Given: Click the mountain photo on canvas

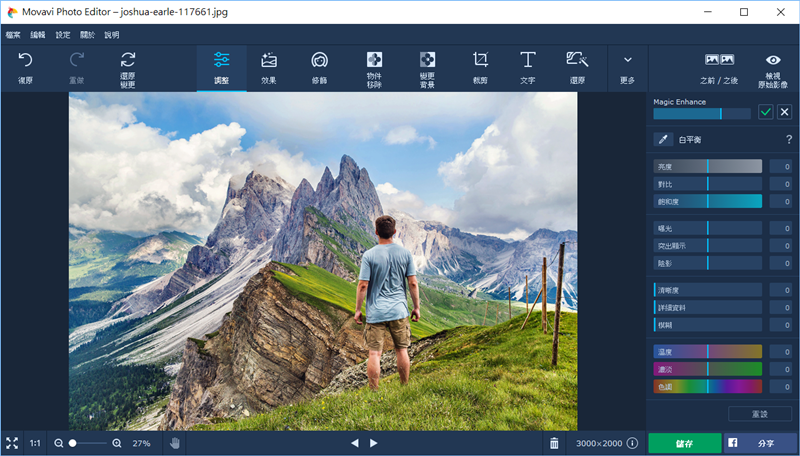Looking at the screenshot, I should (x=323, y=261).
